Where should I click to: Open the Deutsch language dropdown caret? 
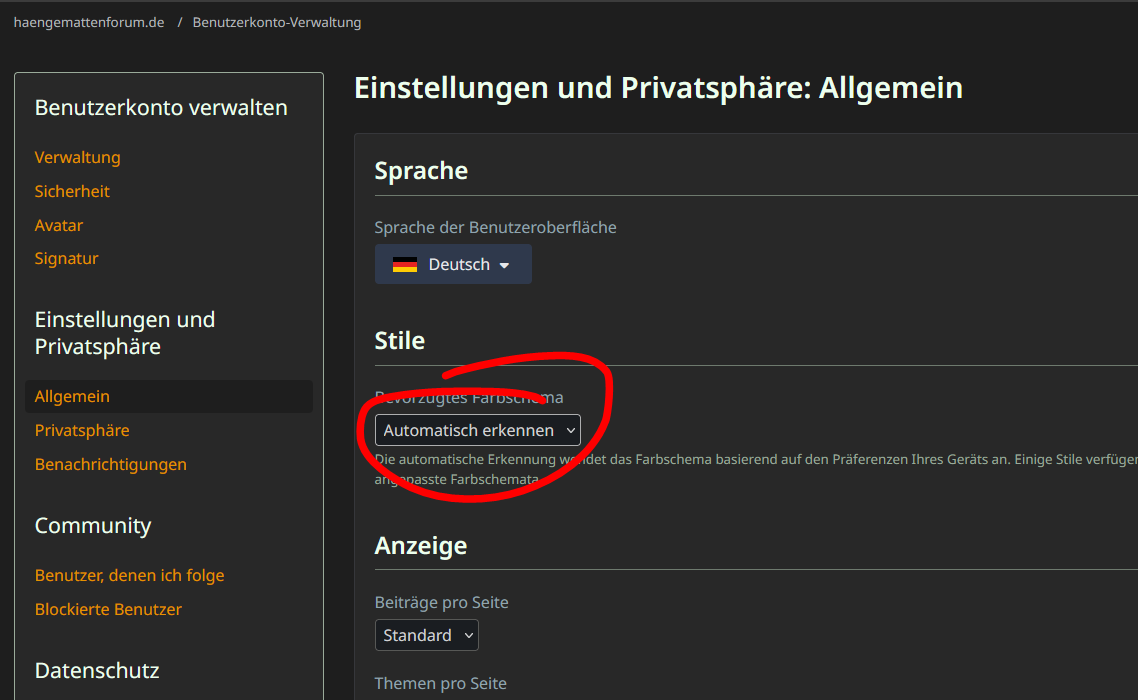point(504,266)
